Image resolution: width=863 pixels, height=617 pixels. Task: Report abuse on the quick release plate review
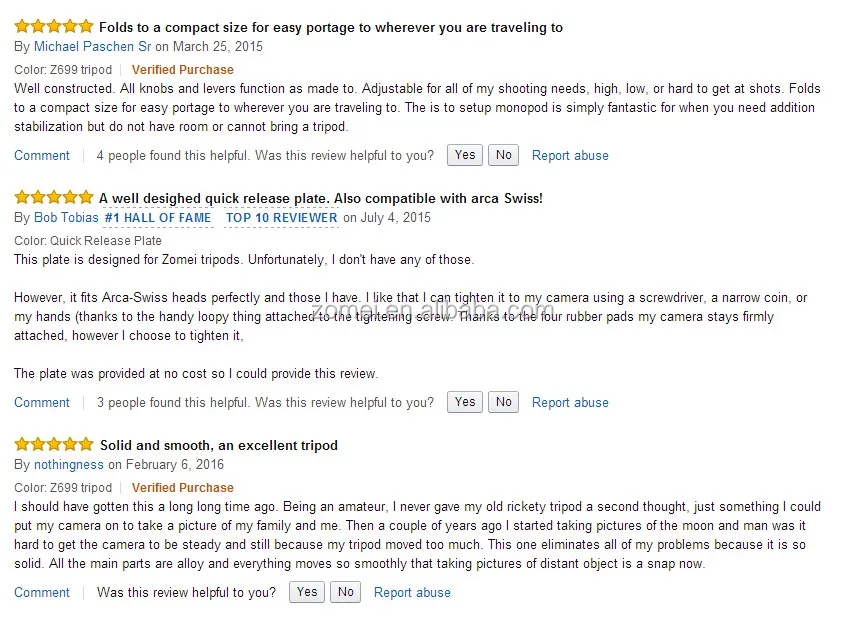coord(570,402)
